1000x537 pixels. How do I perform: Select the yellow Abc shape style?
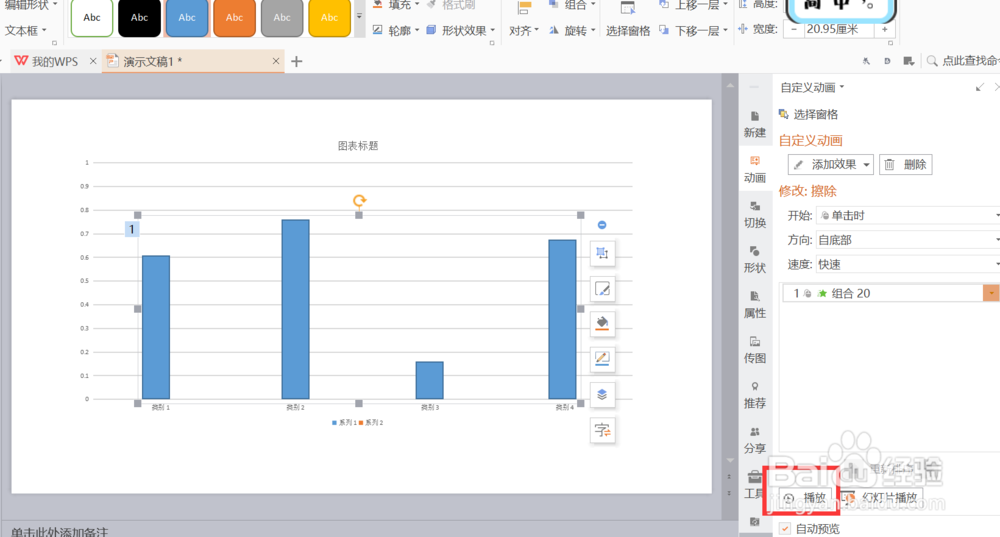[x=330, y=18]
